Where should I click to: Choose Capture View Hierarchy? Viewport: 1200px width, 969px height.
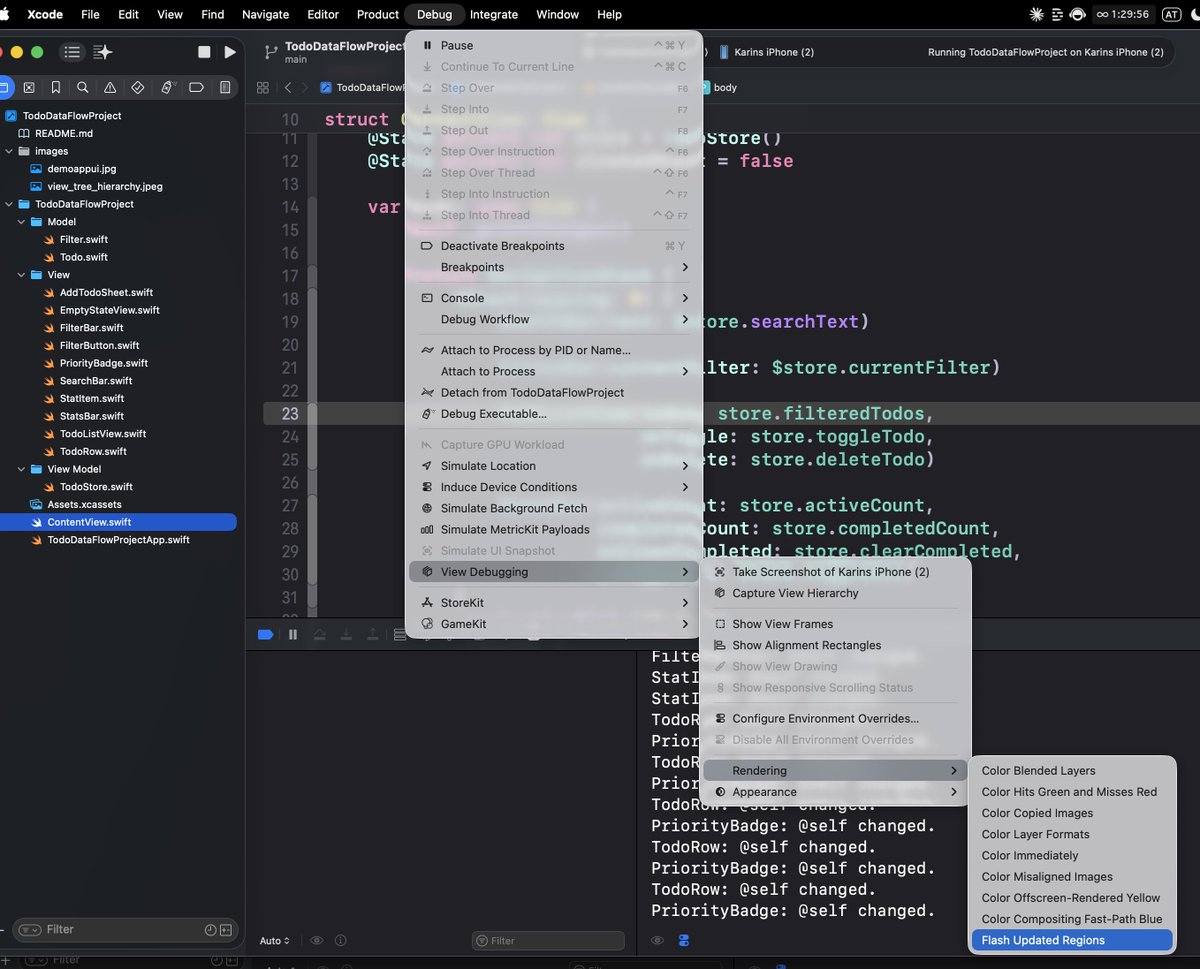[x=835, y=593]
